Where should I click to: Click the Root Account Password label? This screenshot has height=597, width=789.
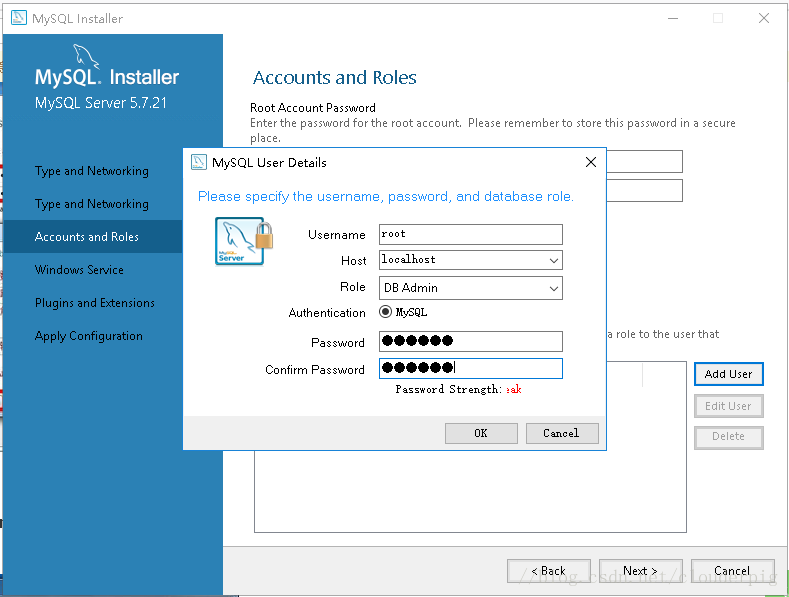point(313,108)
